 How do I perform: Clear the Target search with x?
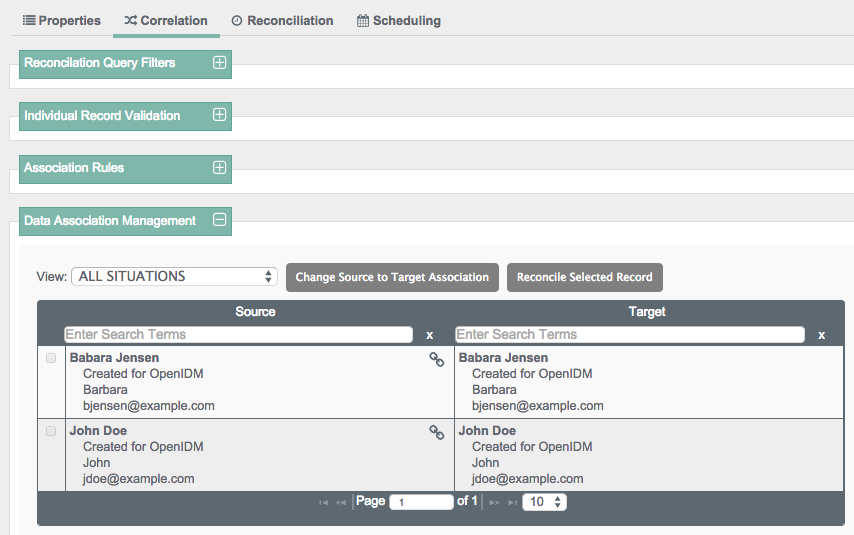821,335
